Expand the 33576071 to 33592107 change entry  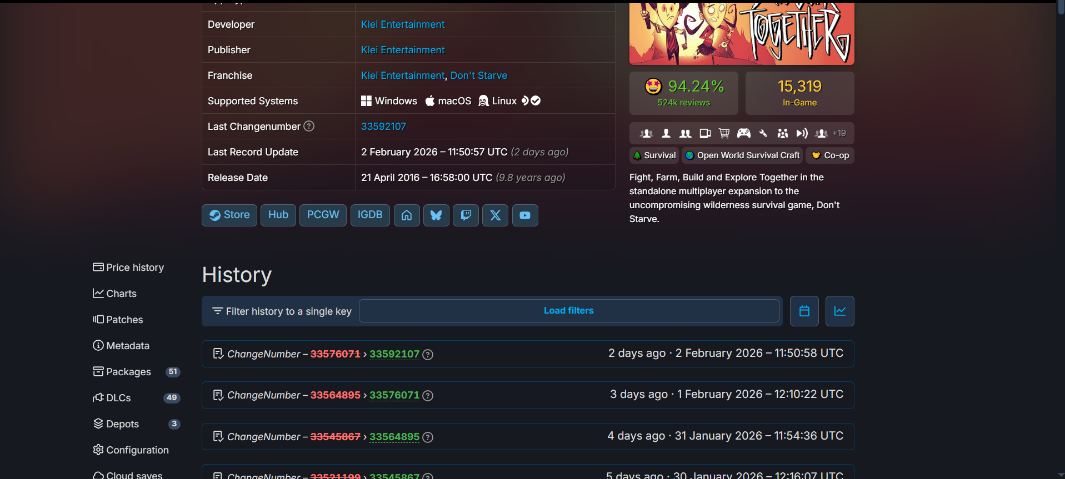528,354
